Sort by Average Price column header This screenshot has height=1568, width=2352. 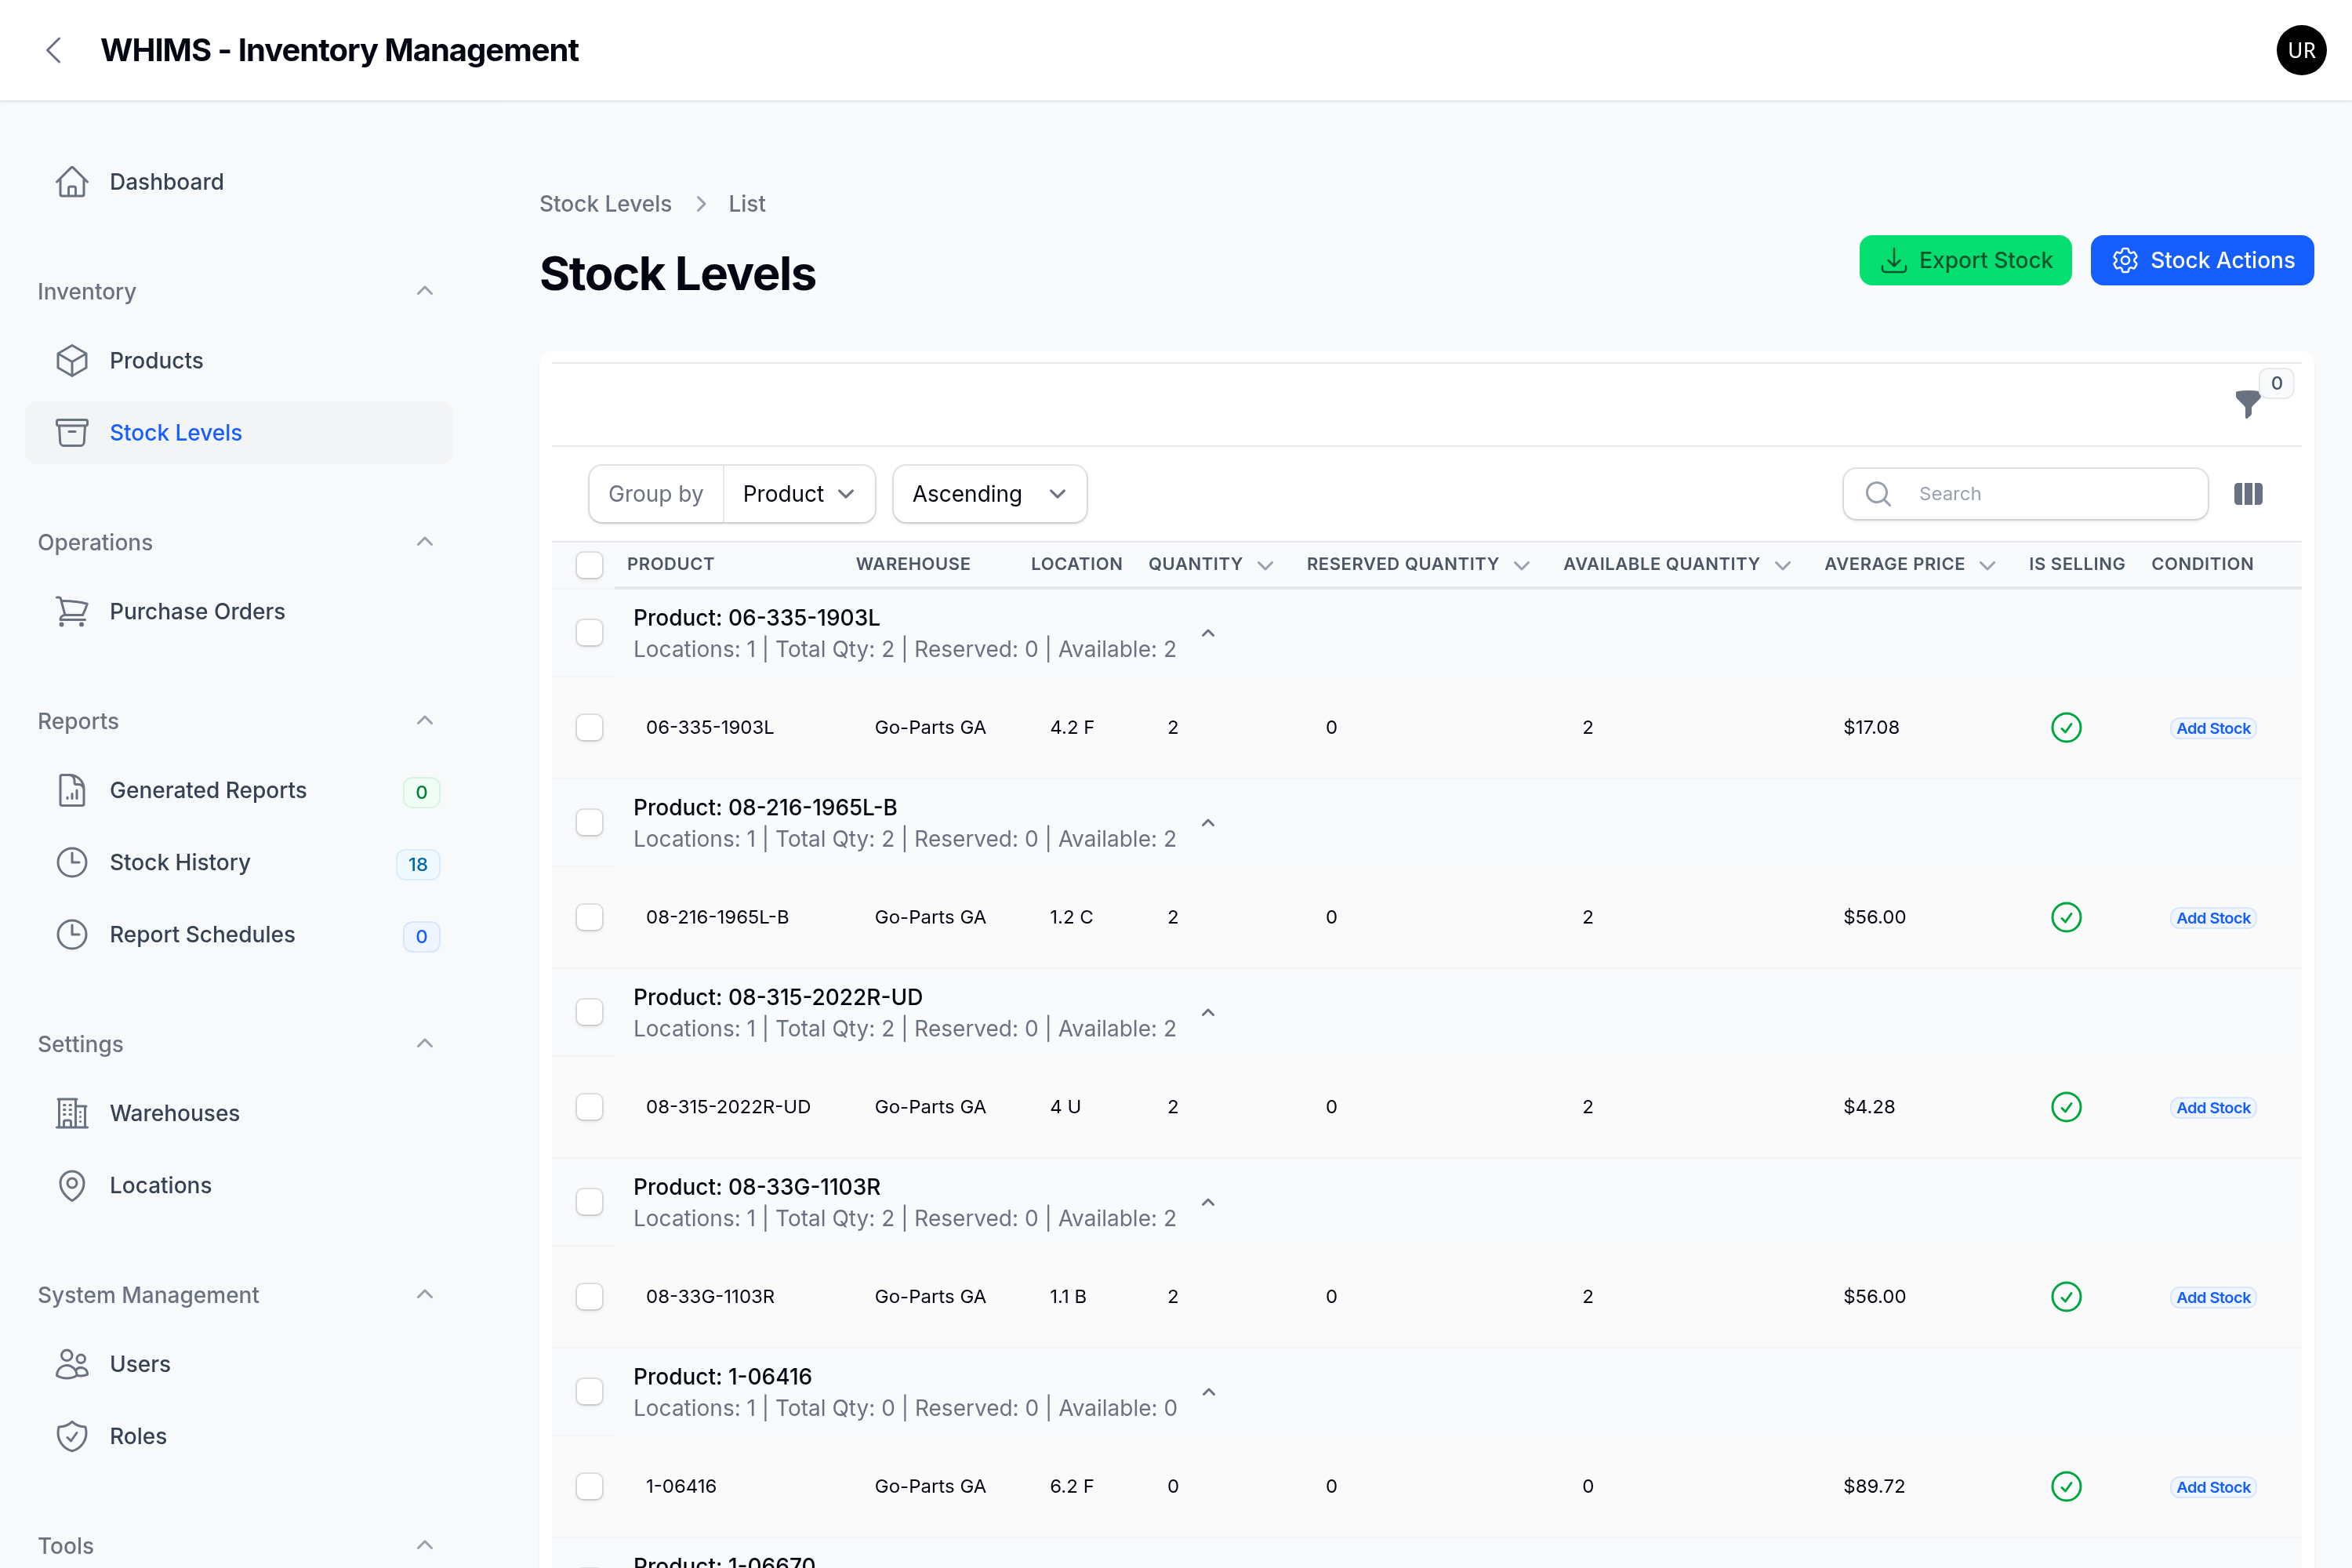coord(1909,565)
